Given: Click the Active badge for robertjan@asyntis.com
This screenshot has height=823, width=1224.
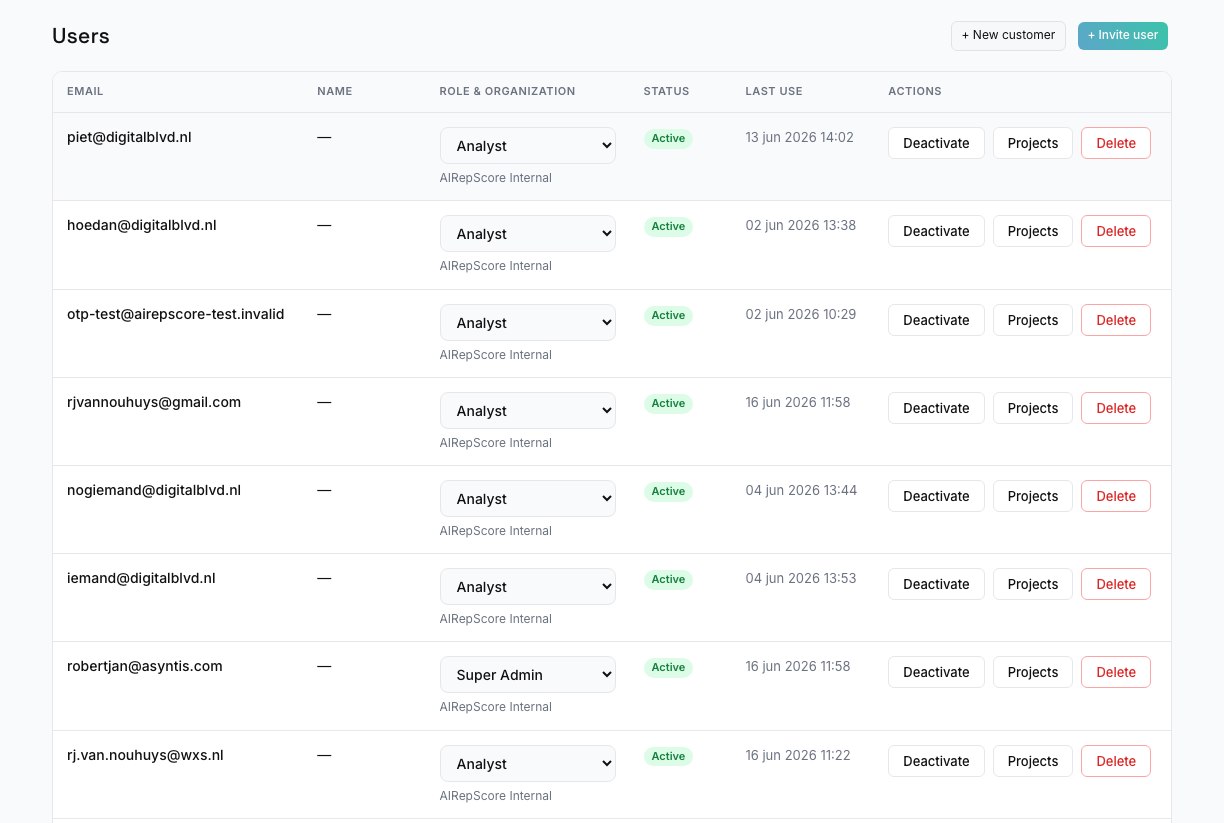Looking at the screenshot, I should click(x=668, y=667).
